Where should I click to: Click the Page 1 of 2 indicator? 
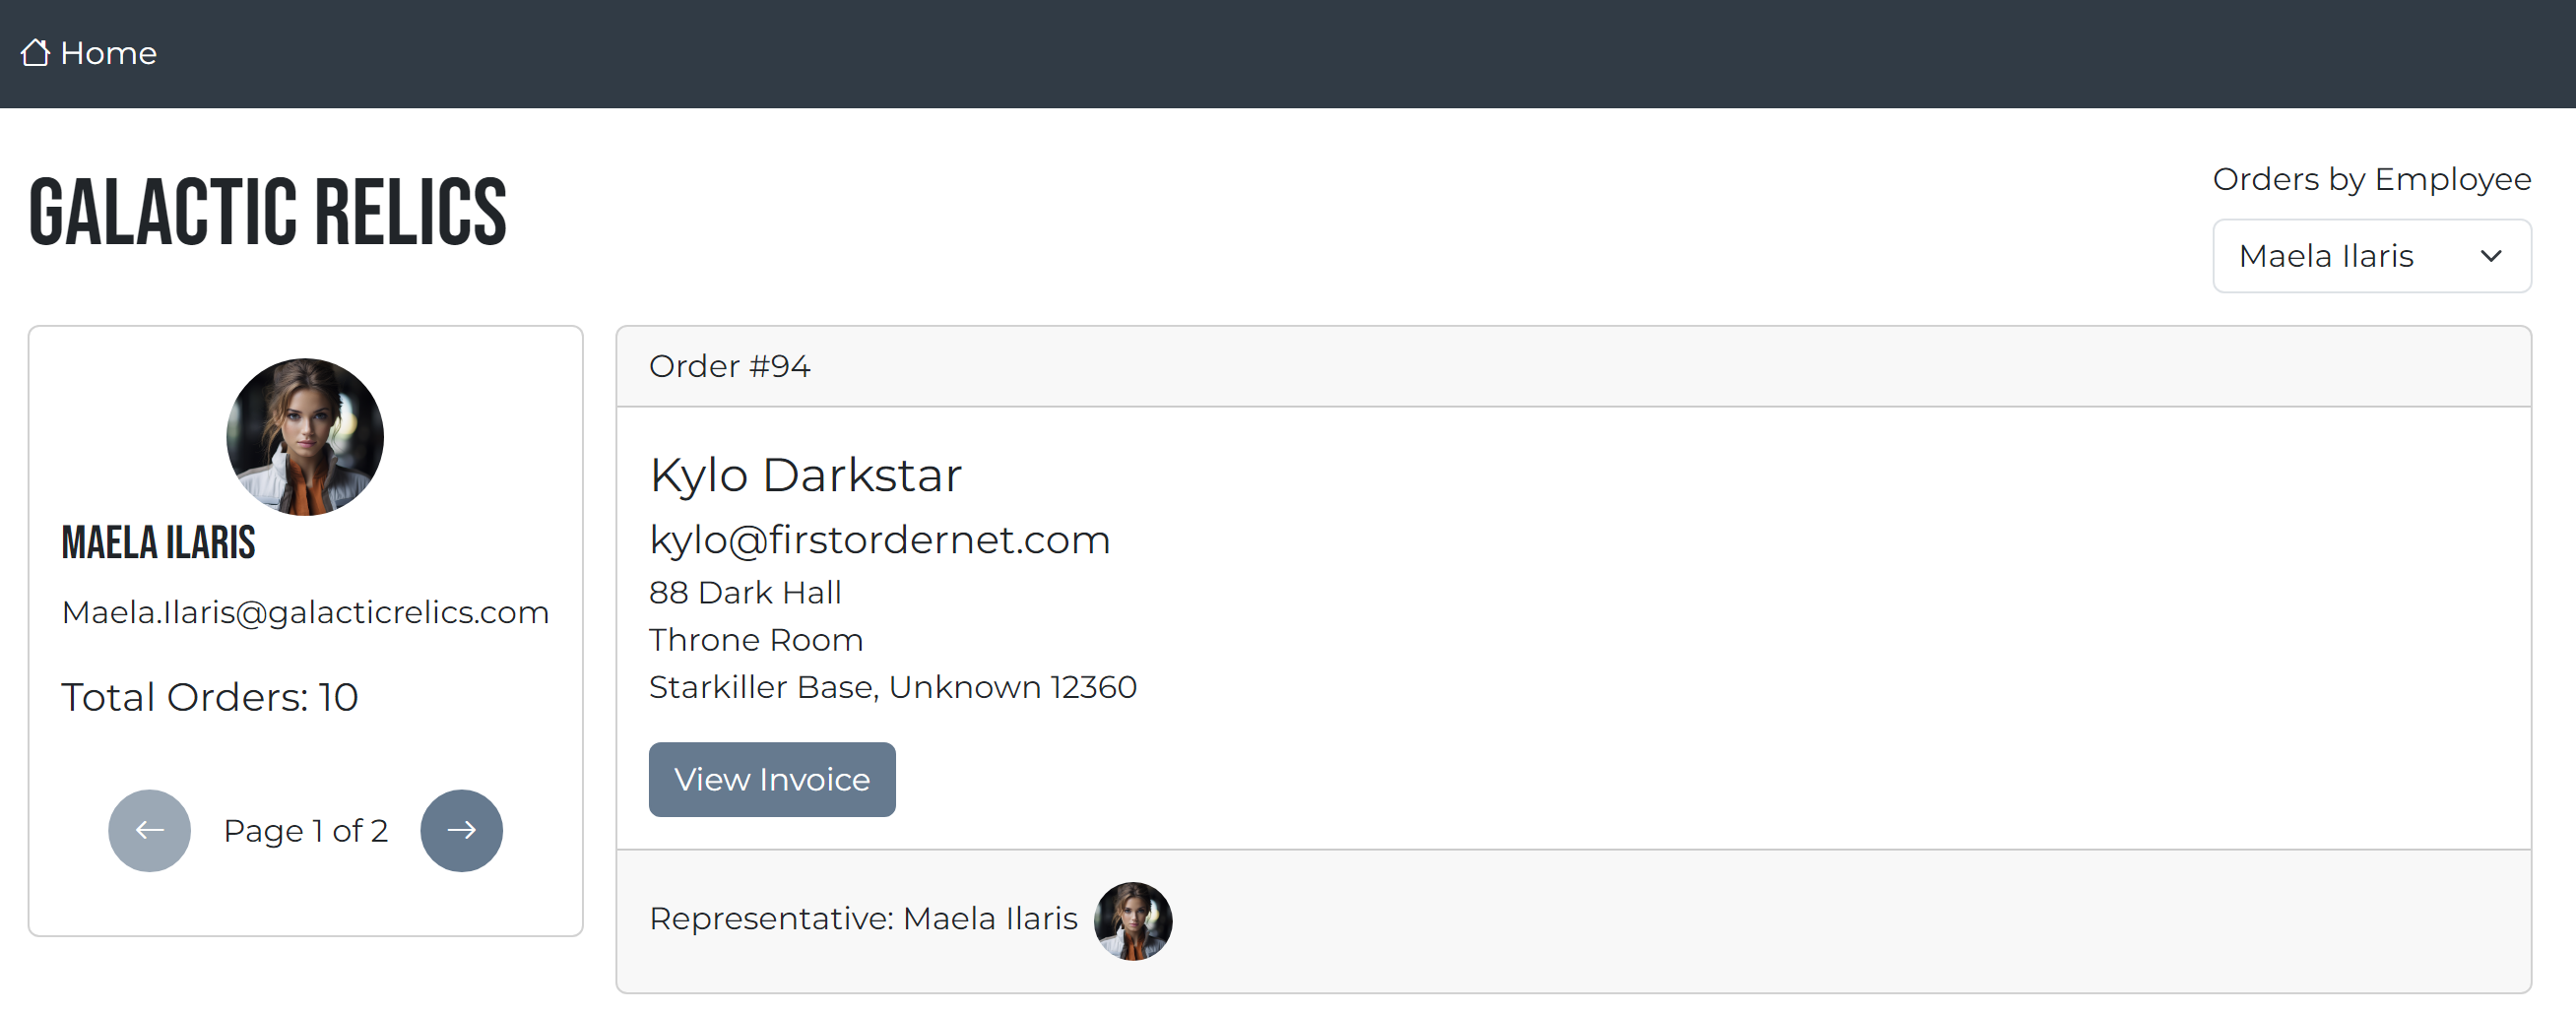pyautogui.click(x=305, y=831)
